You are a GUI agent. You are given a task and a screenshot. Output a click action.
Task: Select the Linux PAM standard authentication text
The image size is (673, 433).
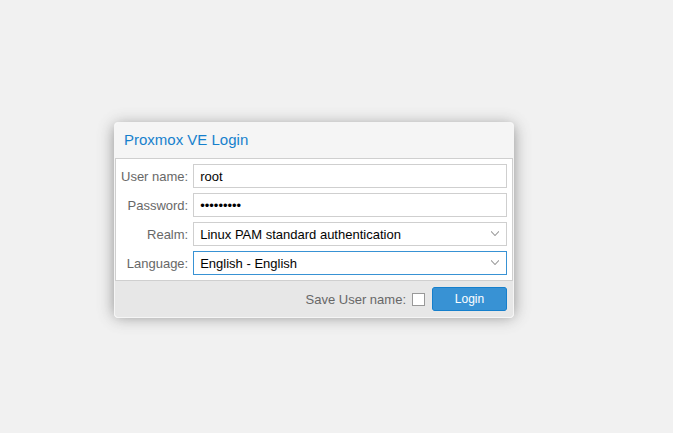(300, 235)
